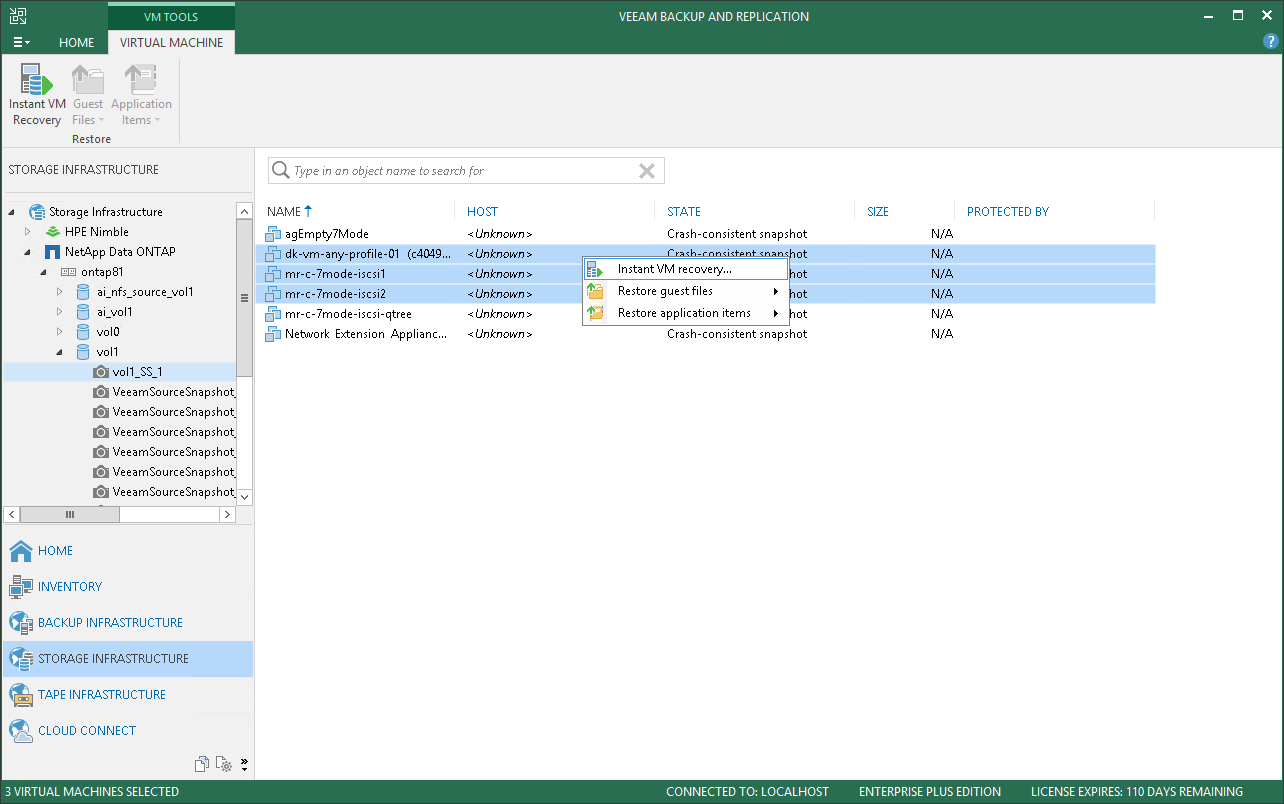Click tree horizontal scroll-left arrow

pyautogui.click(x=13, y=514)
